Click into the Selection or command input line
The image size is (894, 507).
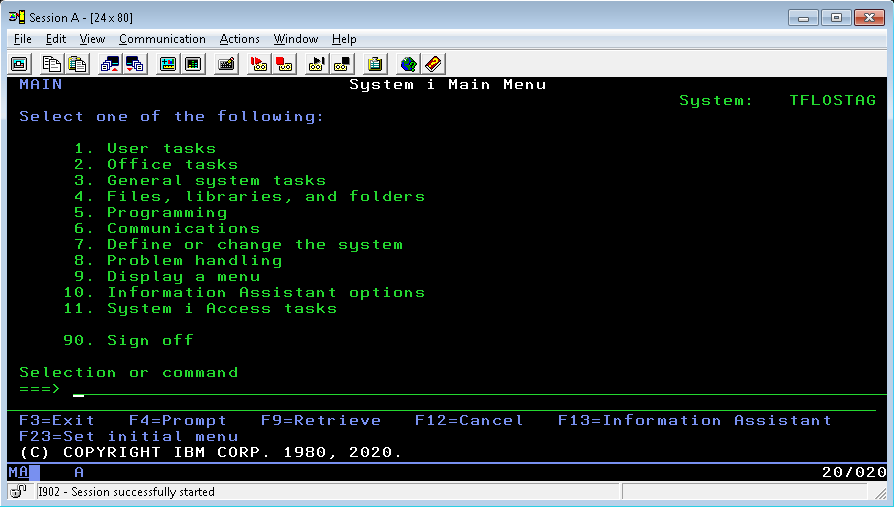[479, 388]
